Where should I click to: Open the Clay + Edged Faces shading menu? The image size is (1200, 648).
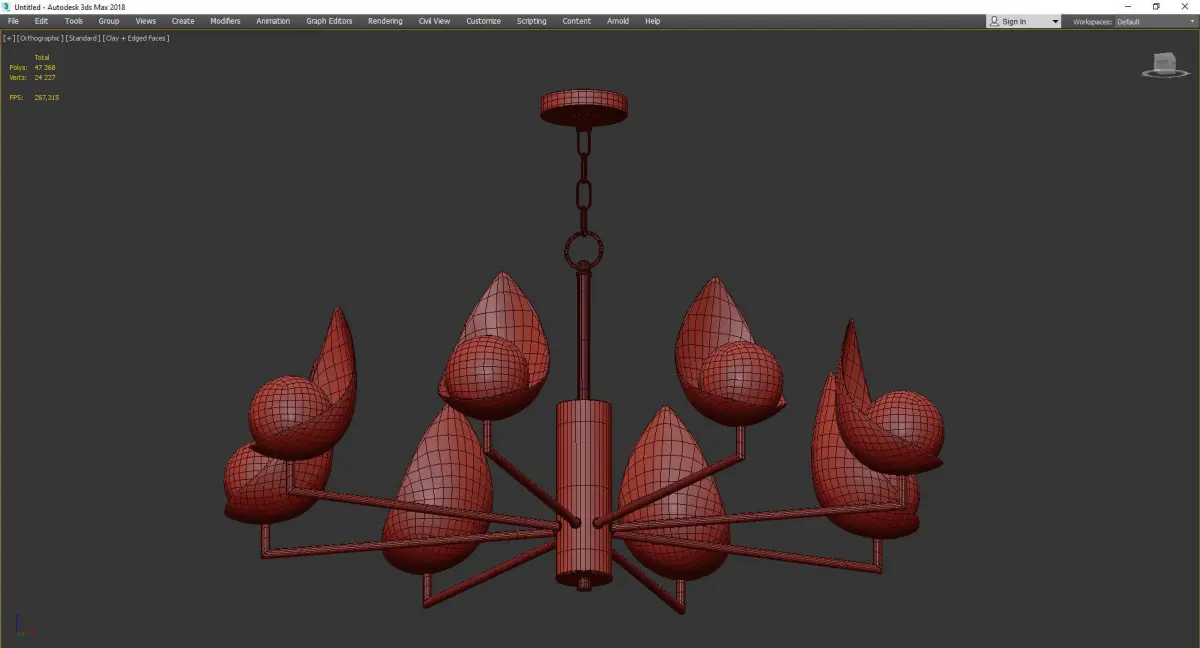coord(135,38)
